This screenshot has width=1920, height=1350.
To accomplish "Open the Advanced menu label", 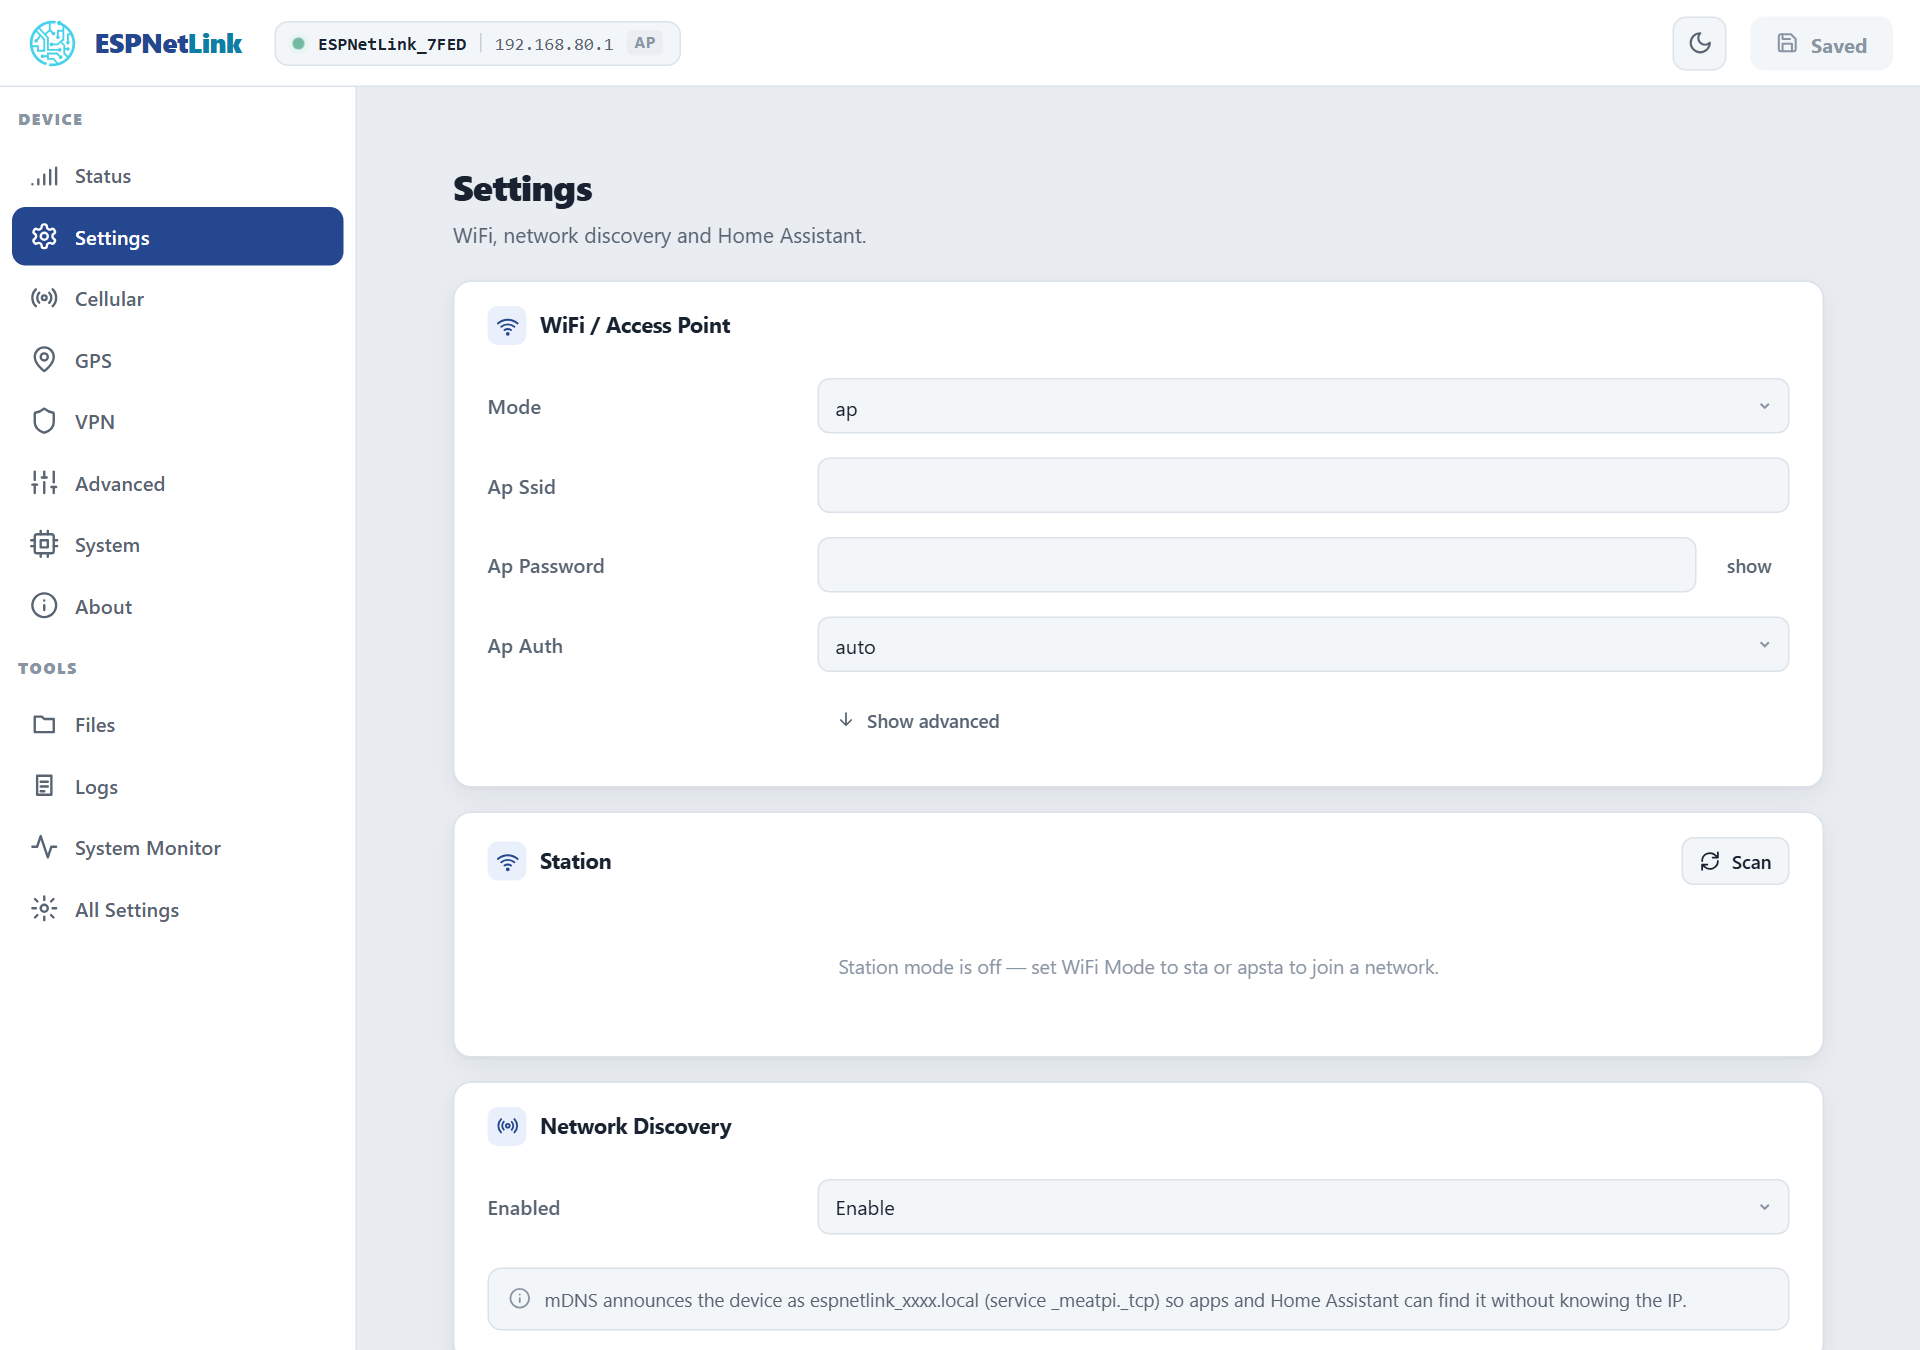I will (120, 484).
